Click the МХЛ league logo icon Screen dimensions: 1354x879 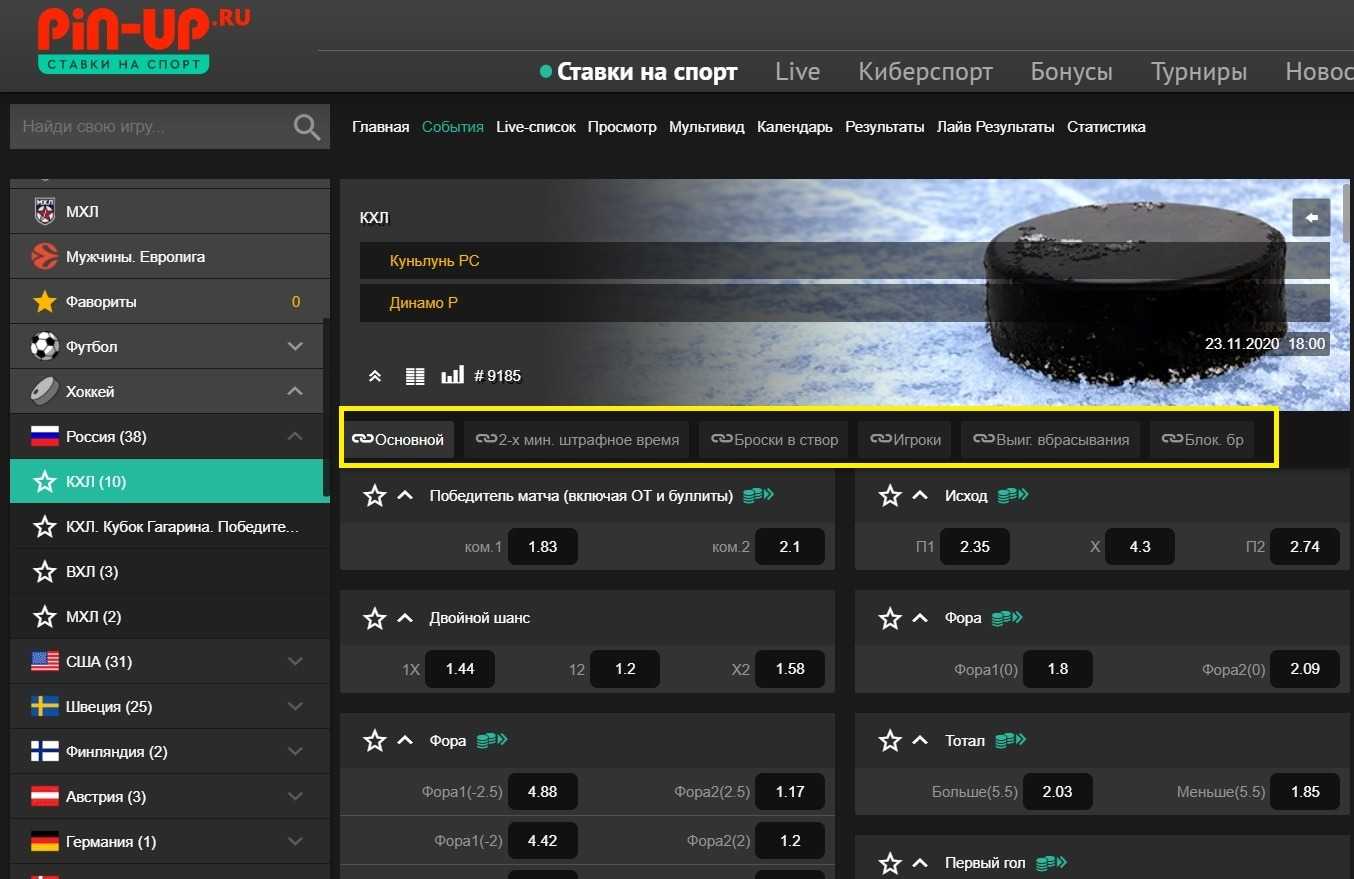[x=45, y=211]
